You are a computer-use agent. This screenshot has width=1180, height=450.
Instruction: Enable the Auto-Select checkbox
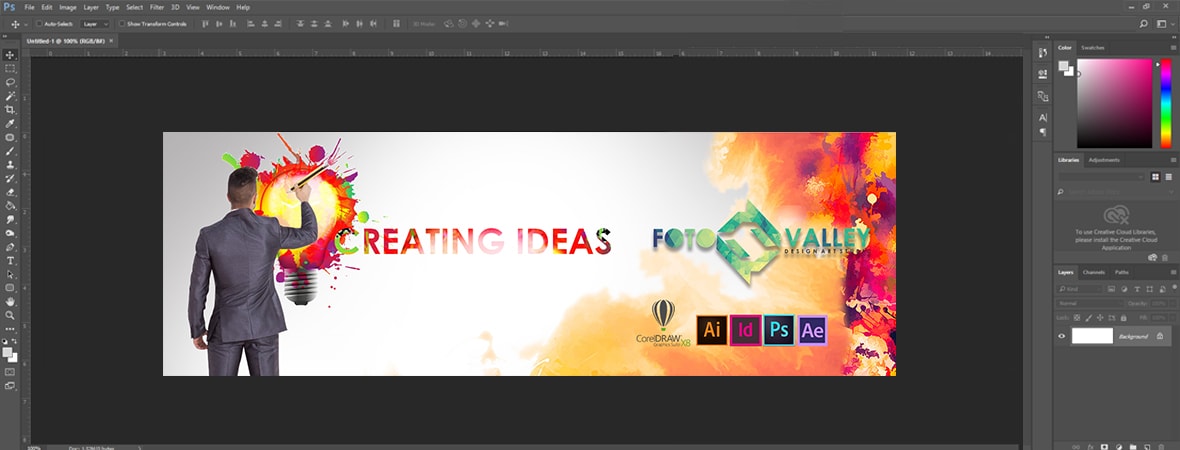(40, 24)
